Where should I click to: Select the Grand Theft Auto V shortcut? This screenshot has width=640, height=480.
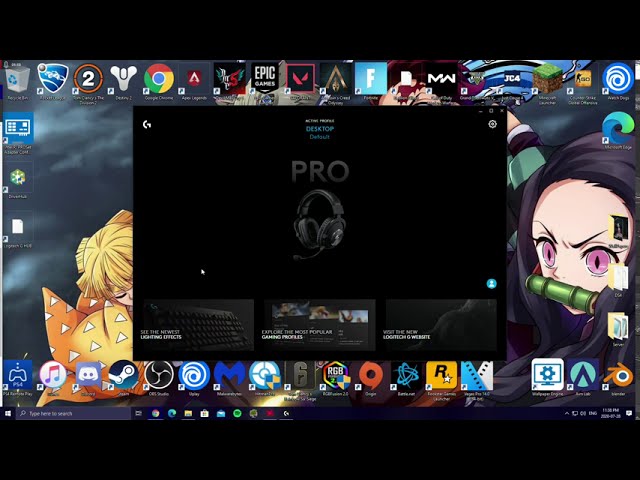pos(477,82)
